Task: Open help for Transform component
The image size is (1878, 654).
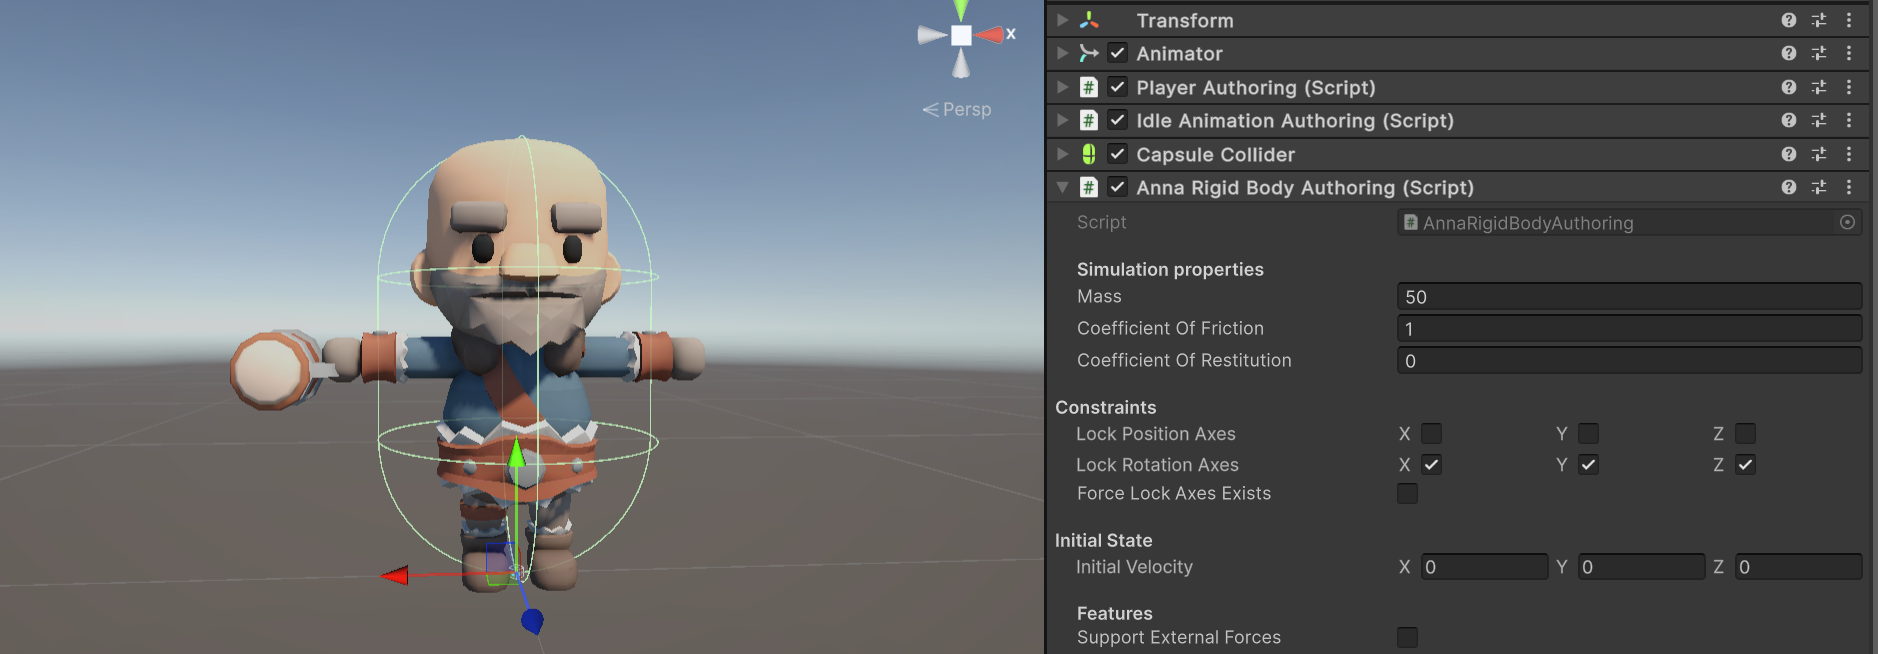Action: 1789,20
